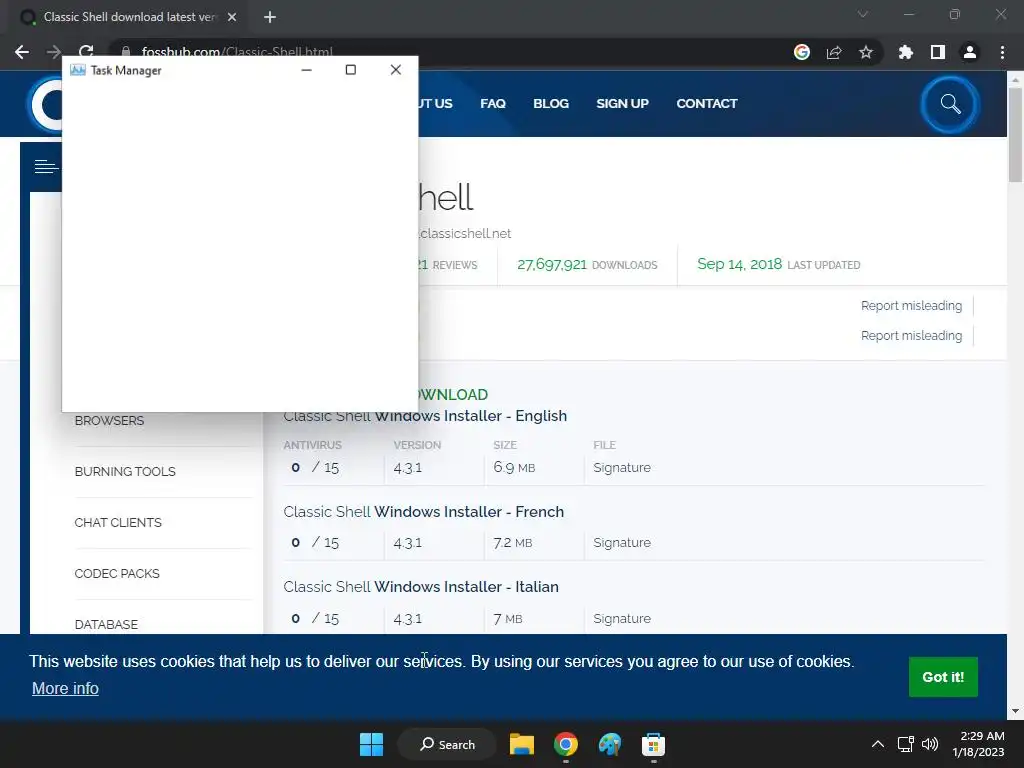Select the Classic Shell browser tab
The image size is (1024, 768).
click(129, 17)
